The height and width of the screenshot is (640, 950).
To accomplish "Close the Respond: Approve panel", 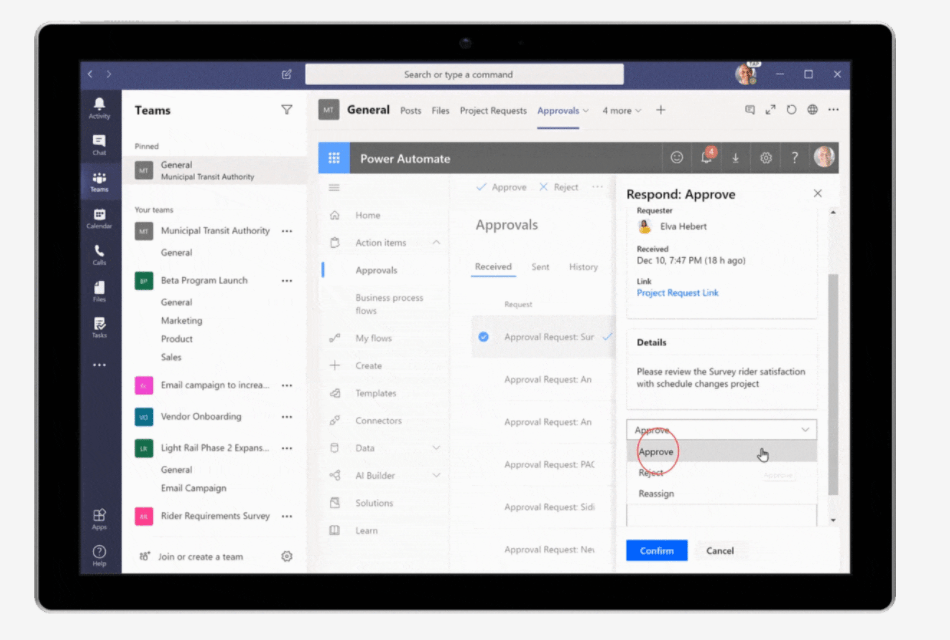I will 818,193.
